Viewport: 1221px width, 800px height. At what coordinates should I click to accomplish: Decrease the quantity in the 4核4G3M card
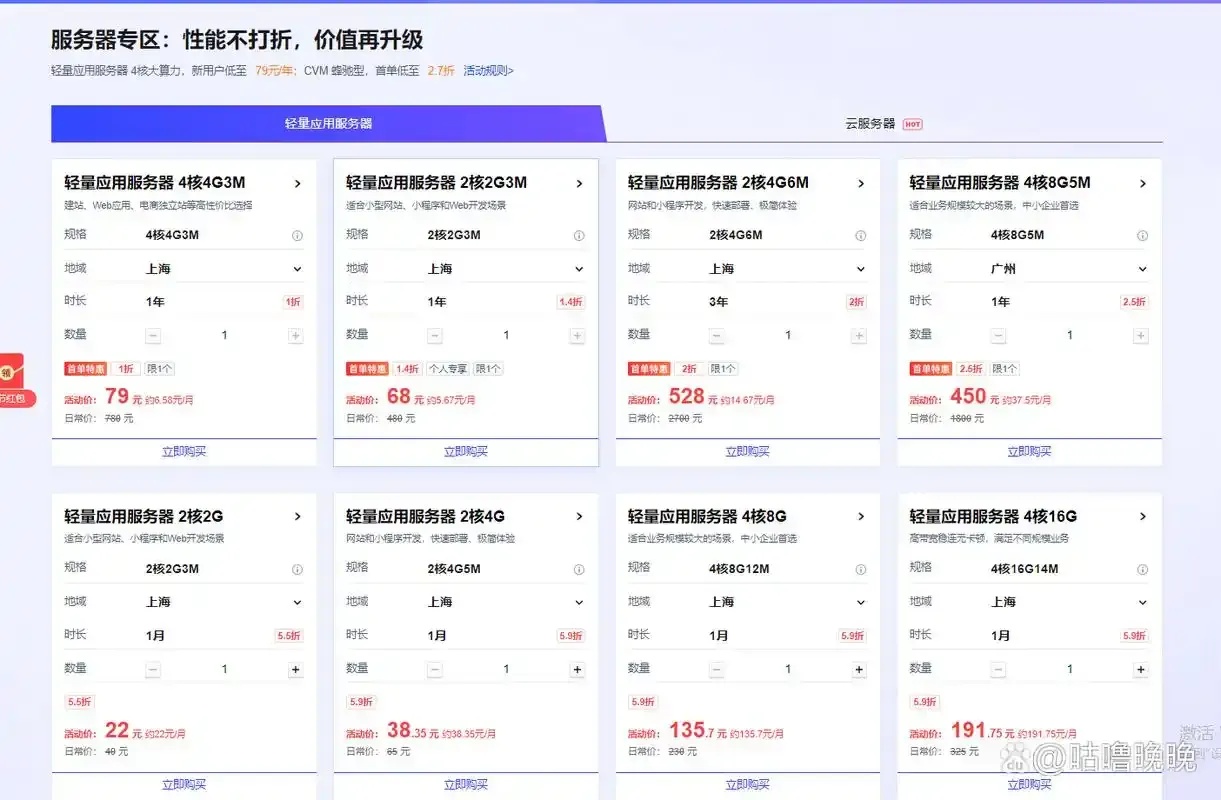[153, 336]
